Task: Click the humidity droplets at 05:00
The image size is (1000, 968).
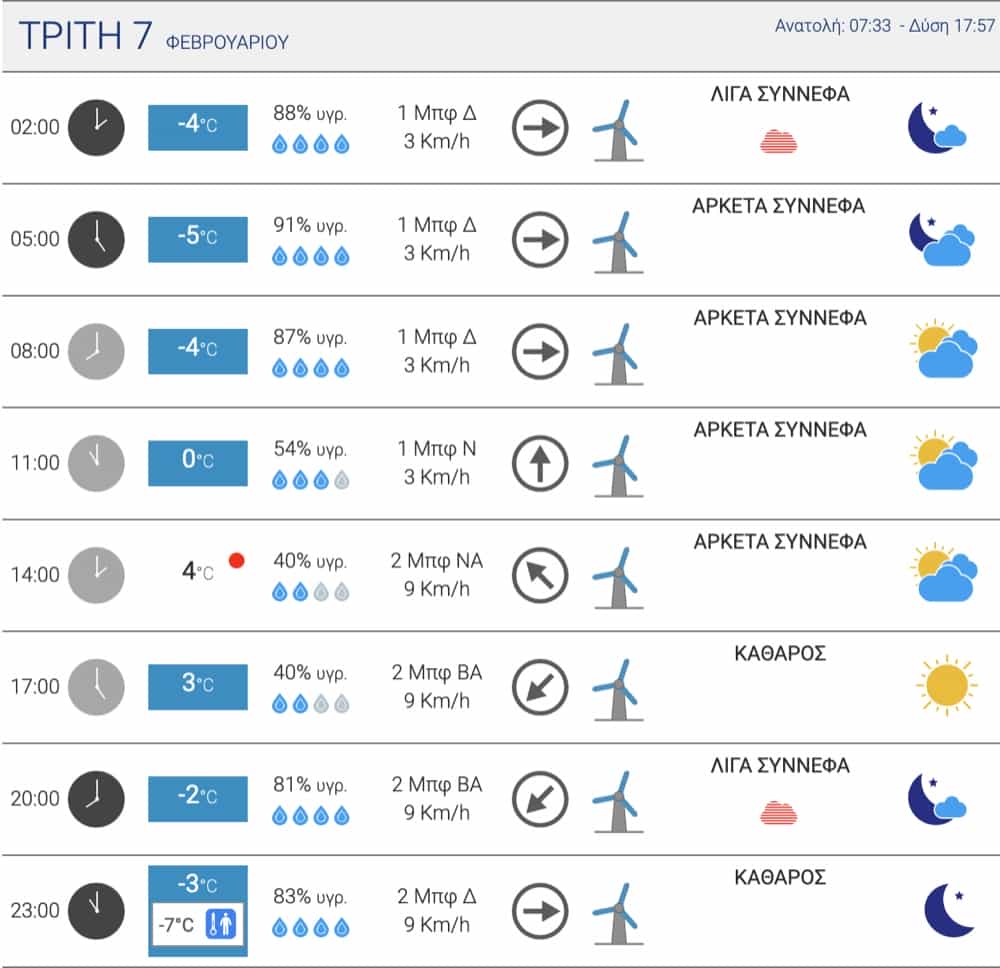Action: coord(311,257)
